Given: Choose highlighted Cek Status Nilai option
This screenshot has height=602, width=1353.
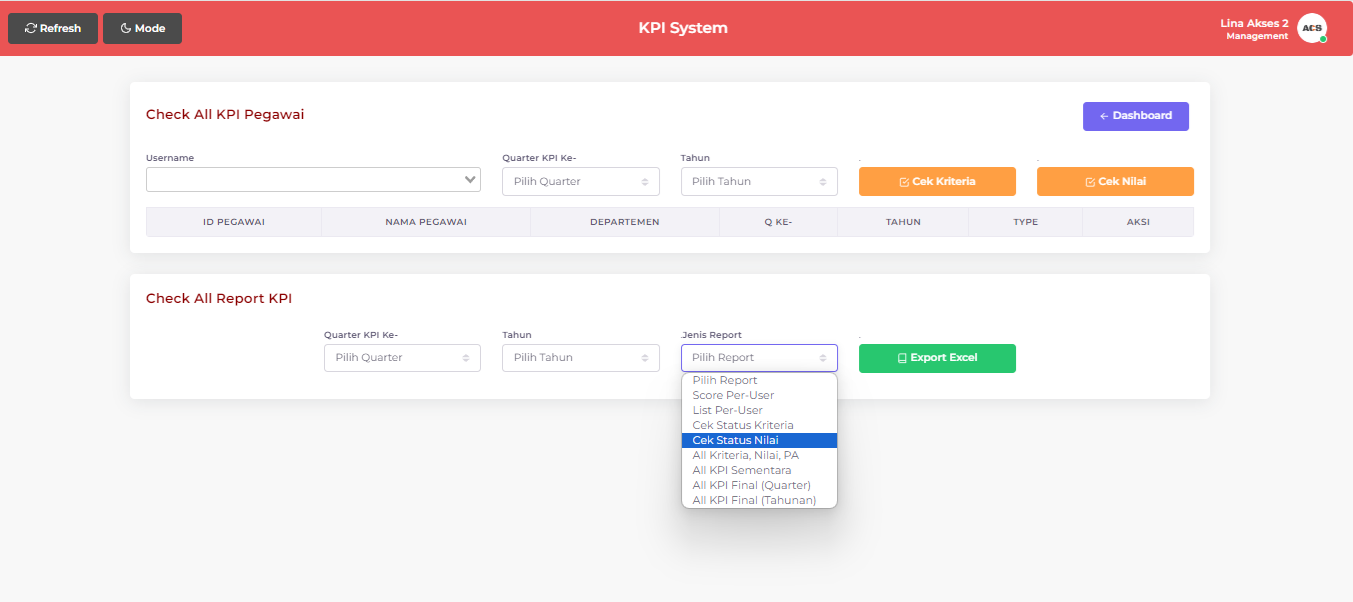Looking at the screenshot, I should tap(735, 440).
